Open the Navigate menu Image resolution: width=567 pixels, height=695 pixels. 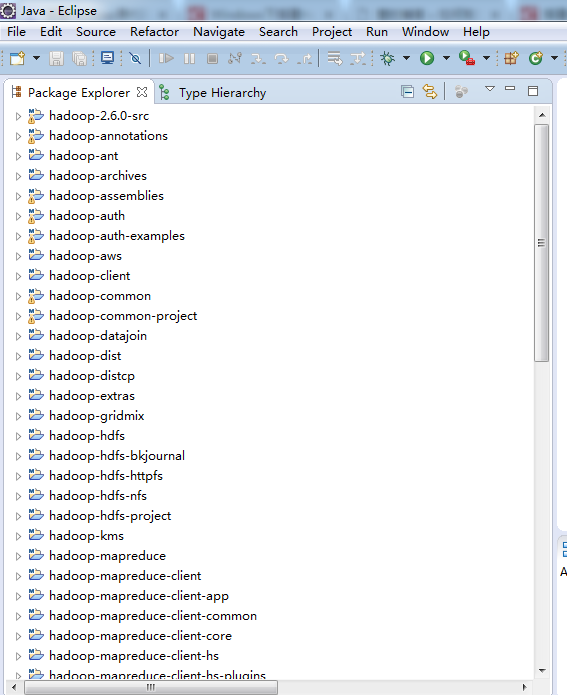pos(219,32)
